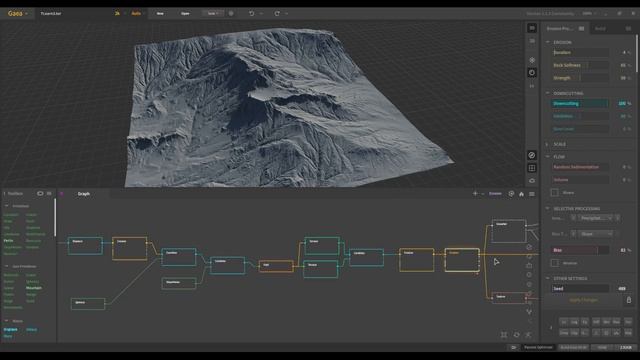This screenshot has width=640, height=360.
Task: Click the Rock Softness slider
Action: tap(580, 65)
